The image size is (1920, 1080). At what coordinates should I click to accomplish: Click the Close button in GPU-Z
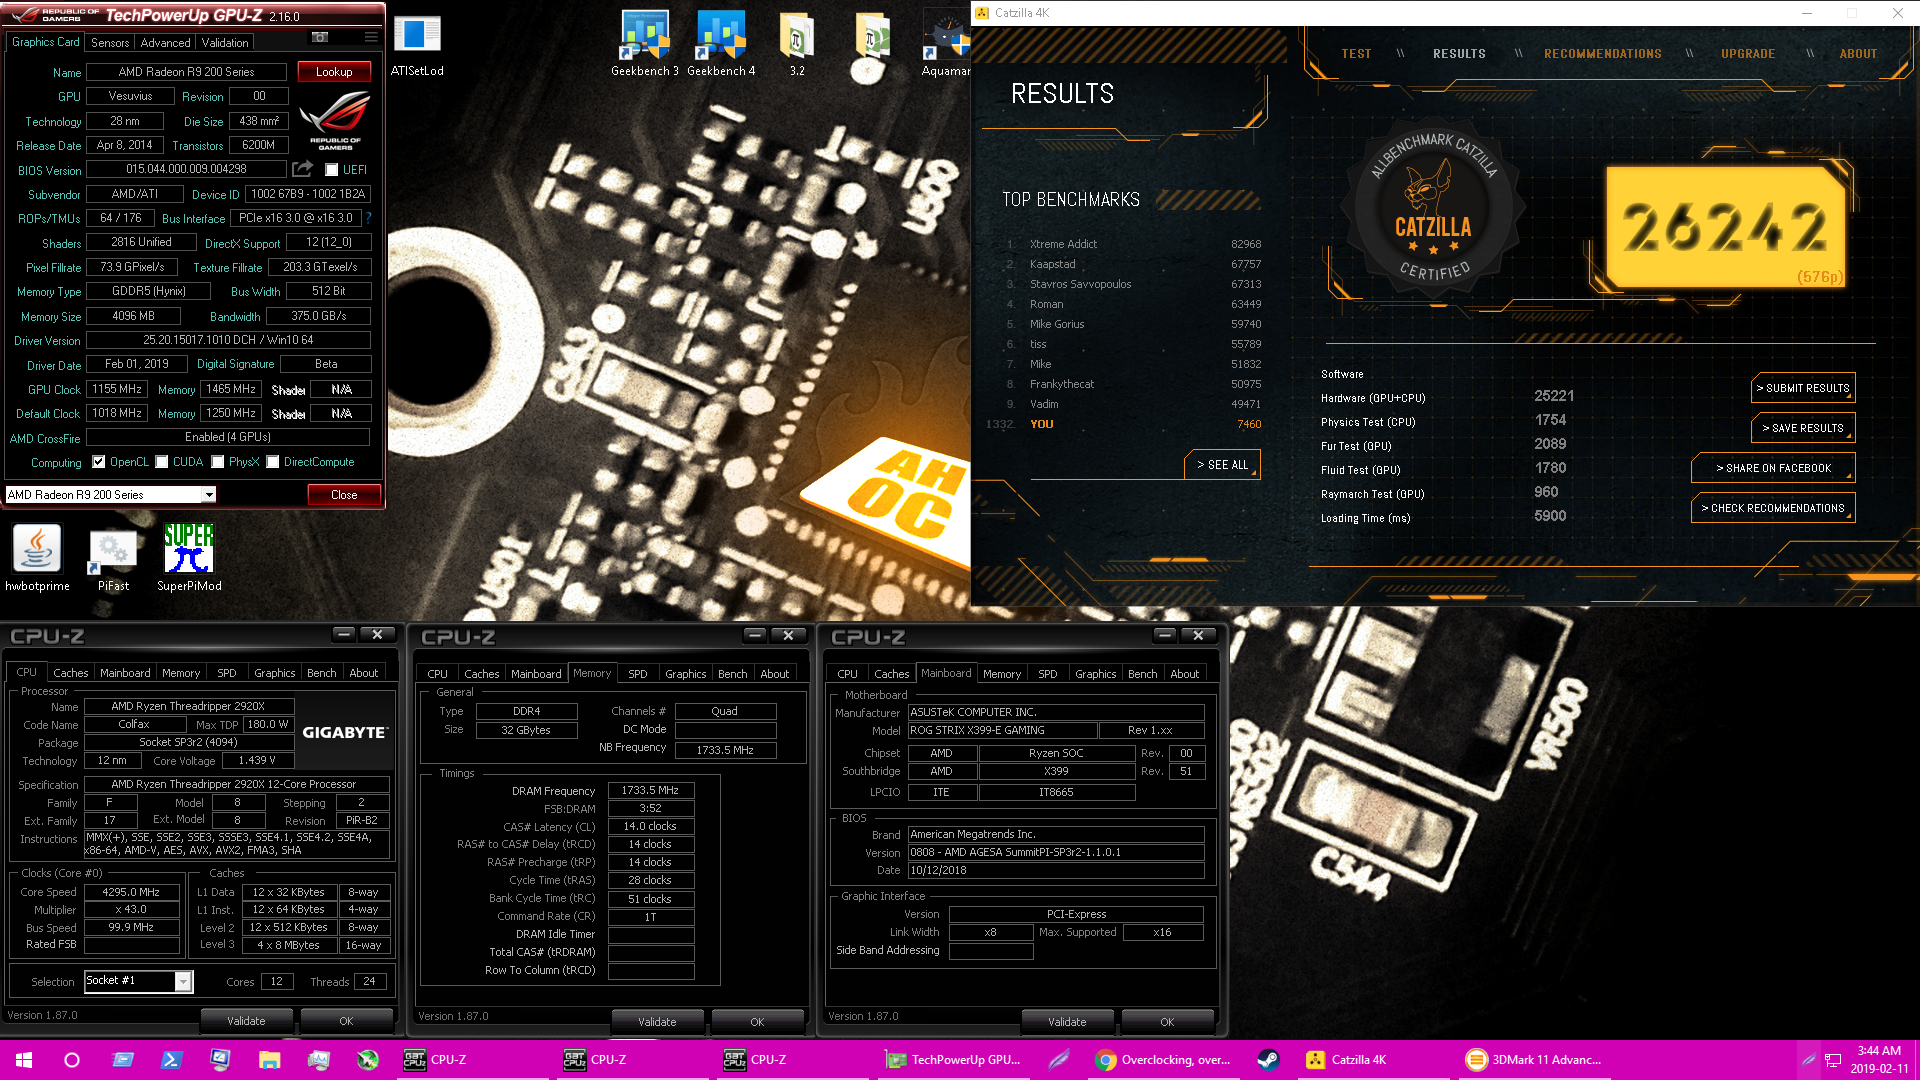click(344, 495)
